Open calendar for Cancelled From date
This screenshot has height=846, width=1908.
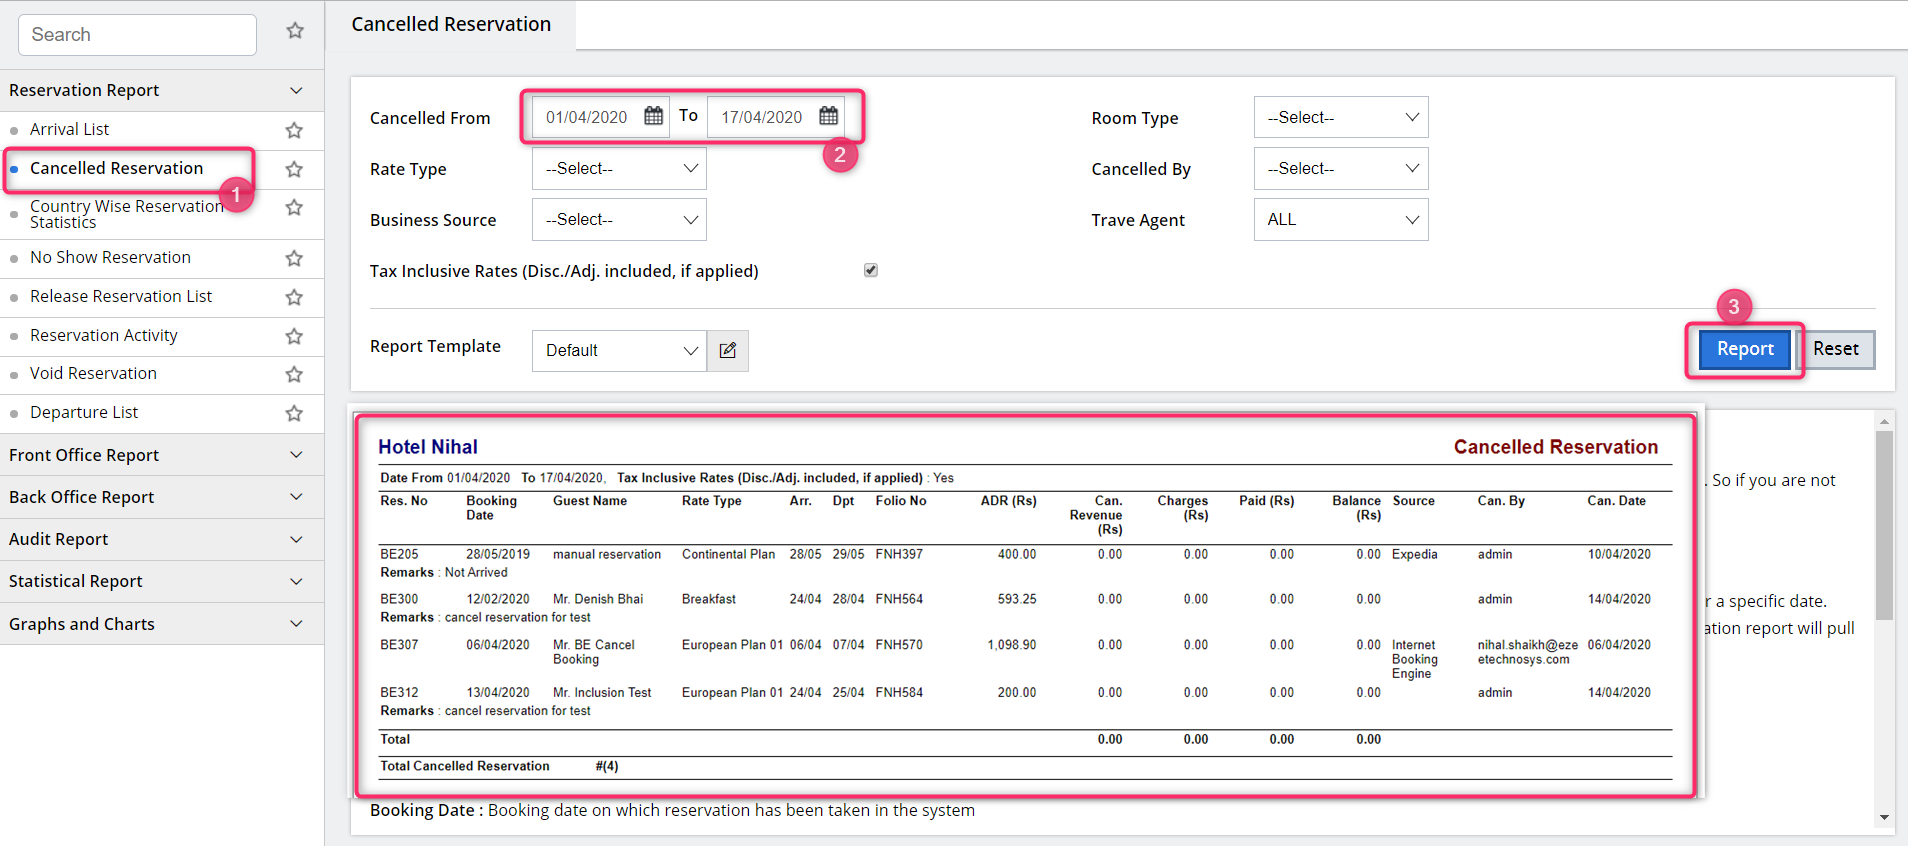pyautogui.click(x=653, y=116)
